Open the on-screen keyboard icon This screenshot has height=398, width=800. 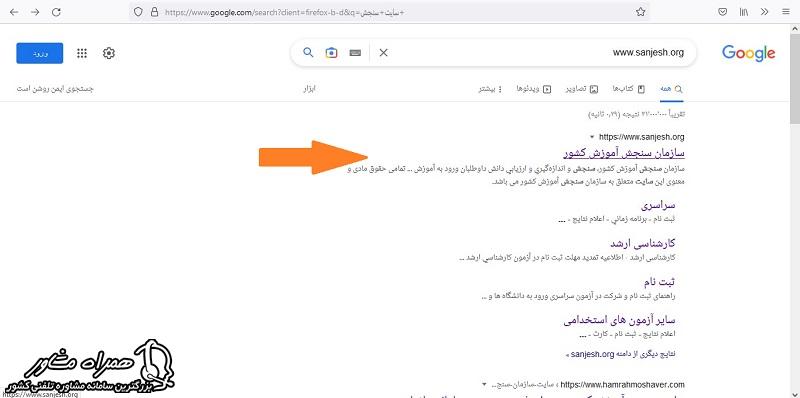(356, 53)
